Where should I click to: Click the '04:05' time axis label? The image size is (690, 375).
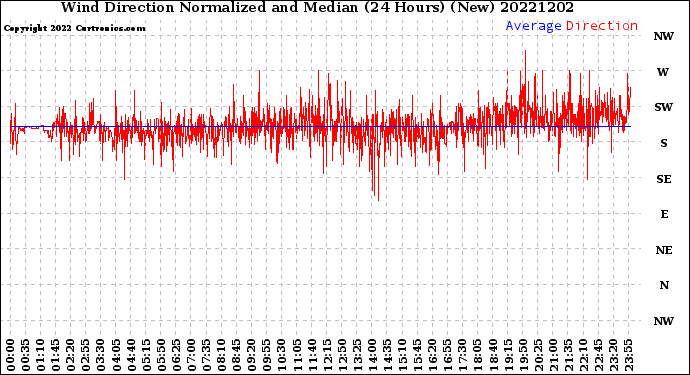(x=116, y=355)
